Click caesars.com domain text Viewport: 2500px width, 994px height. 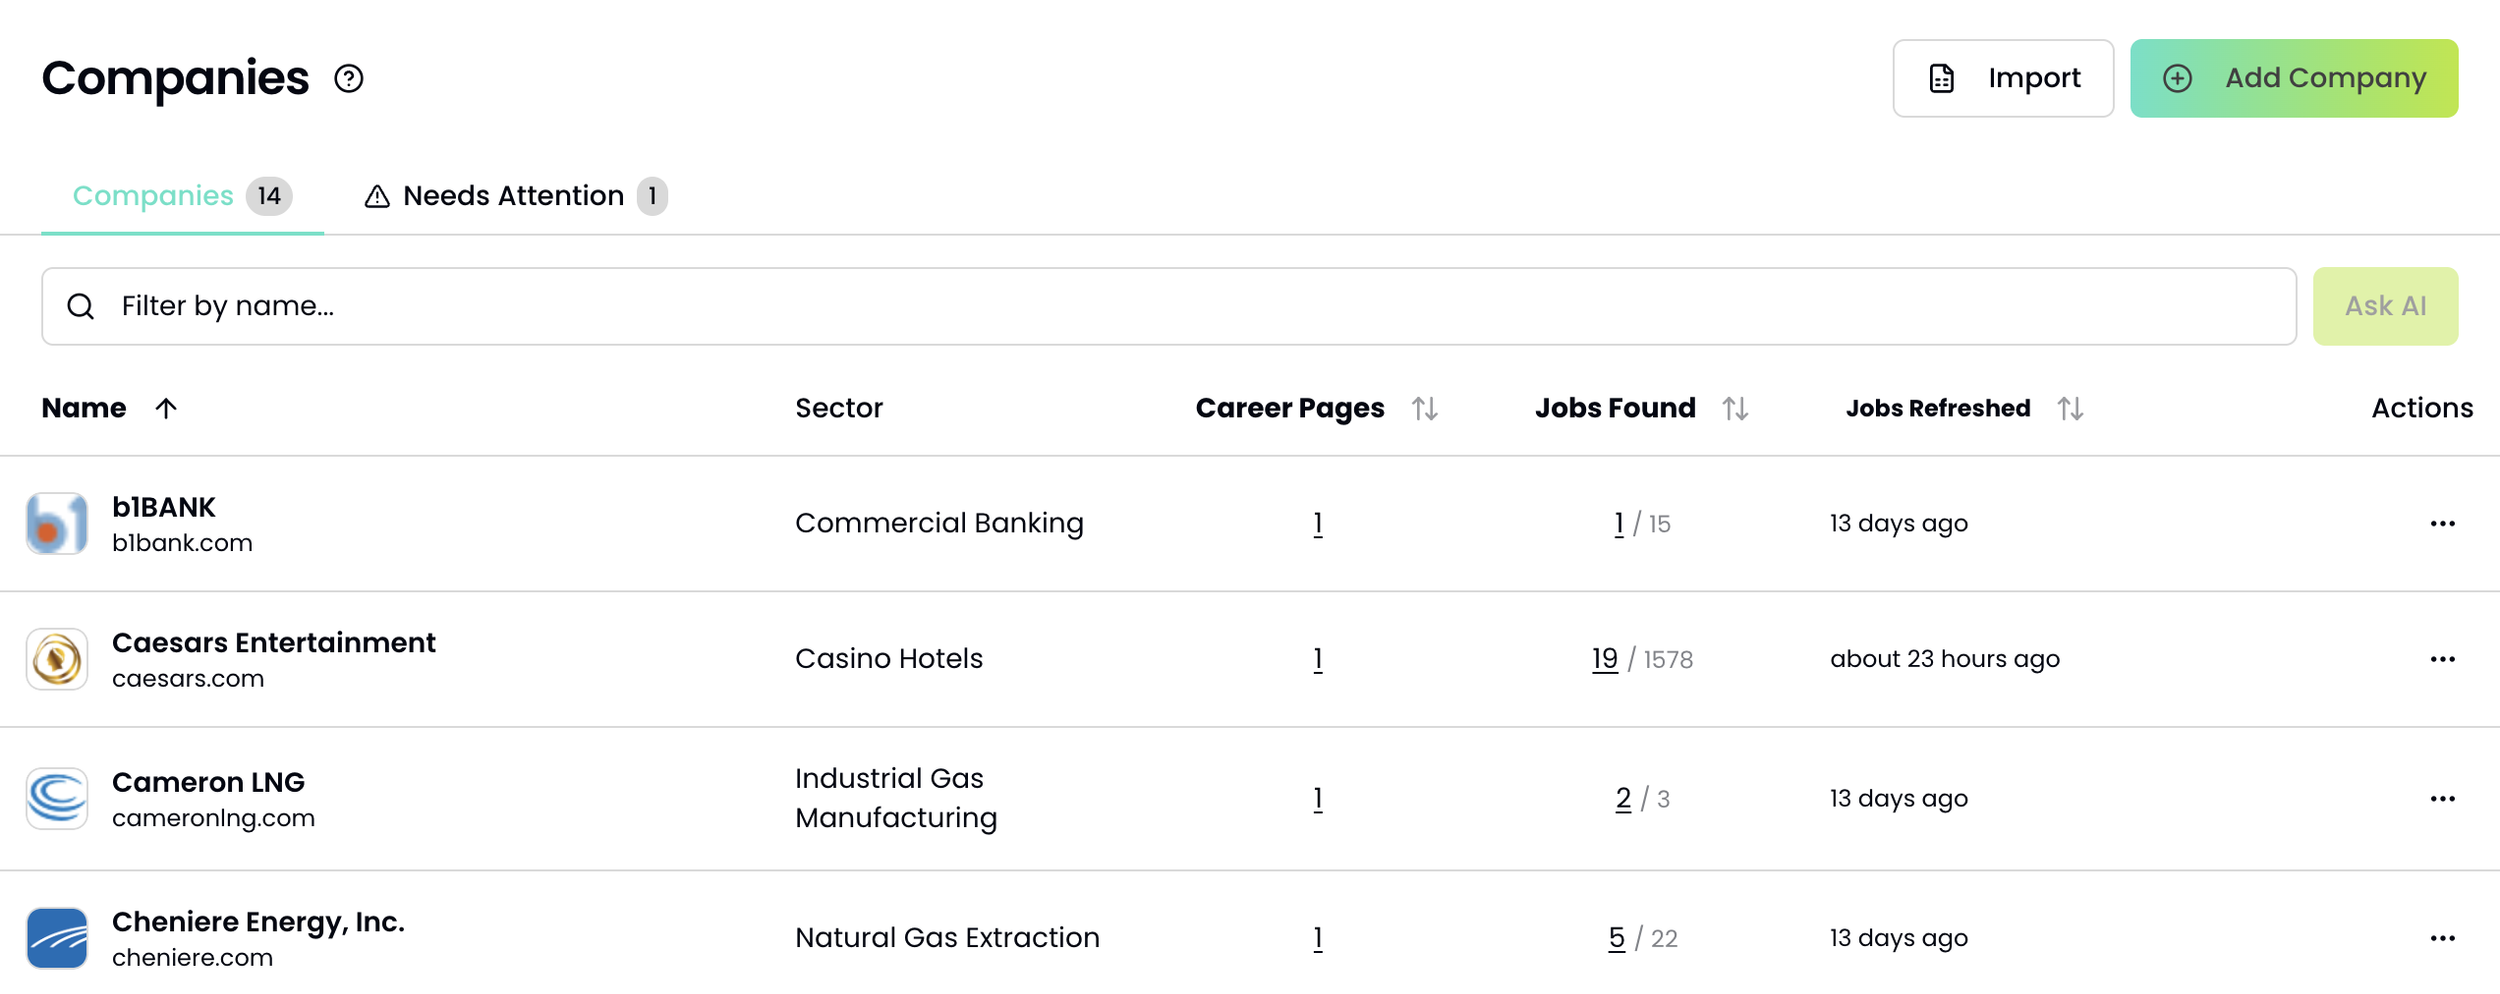point(188,678)
